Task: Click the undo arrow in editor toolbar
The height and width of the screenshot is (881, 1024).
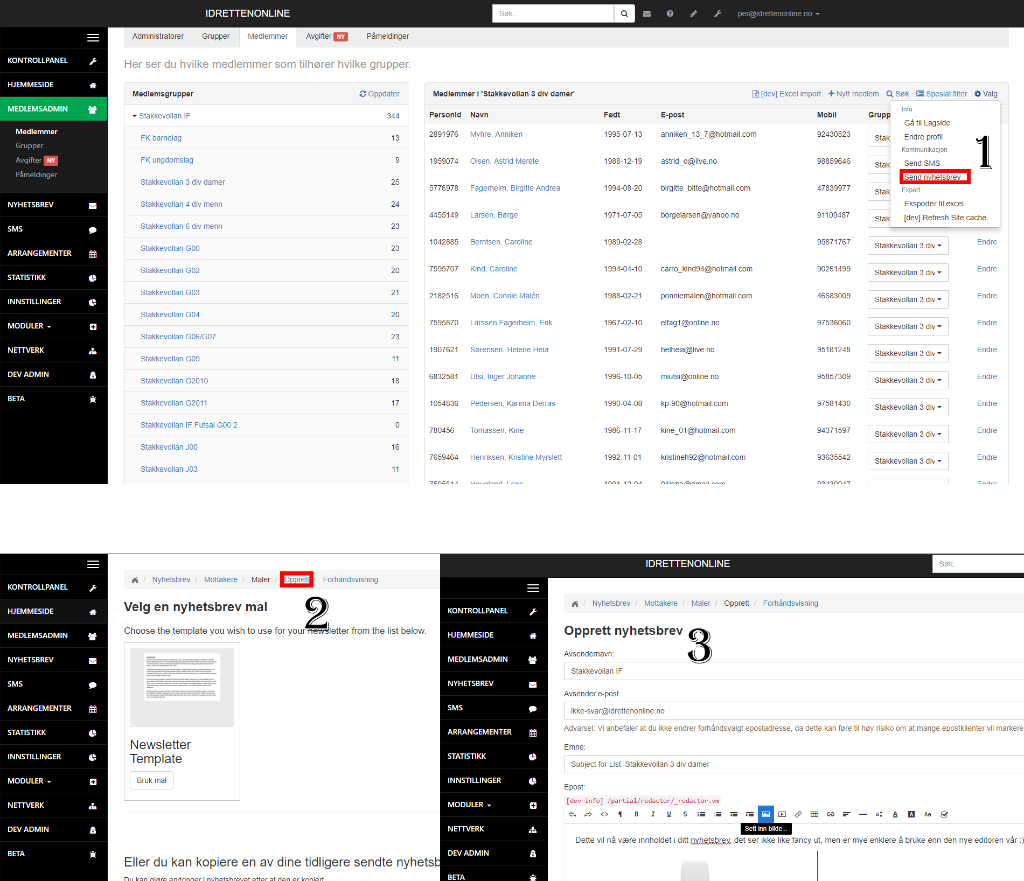Action: point(573,814)
